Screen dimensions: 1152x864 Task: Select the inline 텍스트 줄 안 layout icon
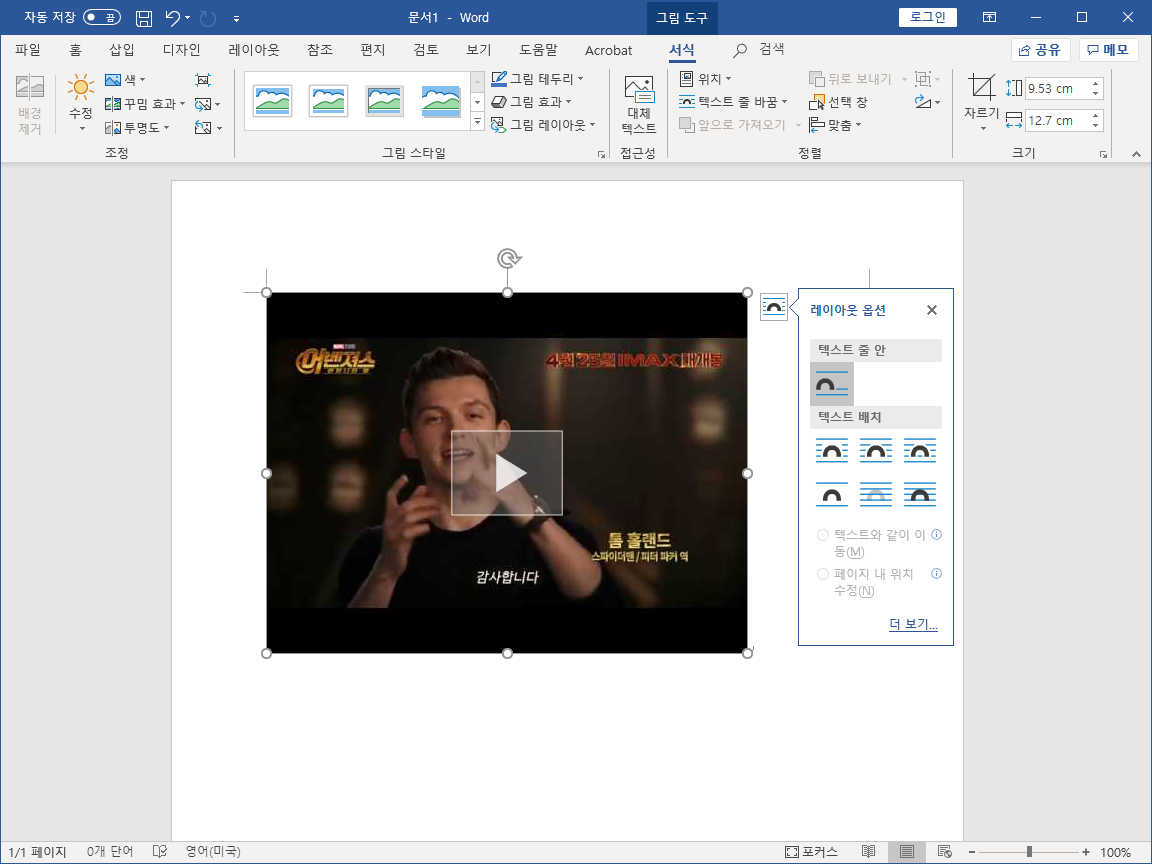[x=832, y=384]
